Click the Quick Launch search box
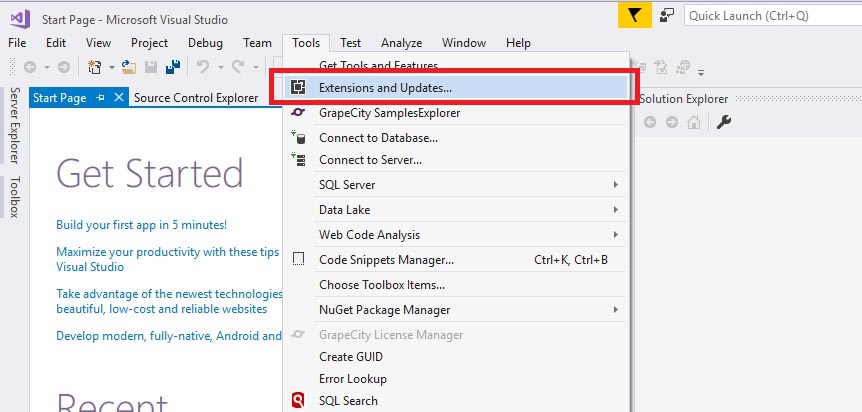 (x=773, y=16)
